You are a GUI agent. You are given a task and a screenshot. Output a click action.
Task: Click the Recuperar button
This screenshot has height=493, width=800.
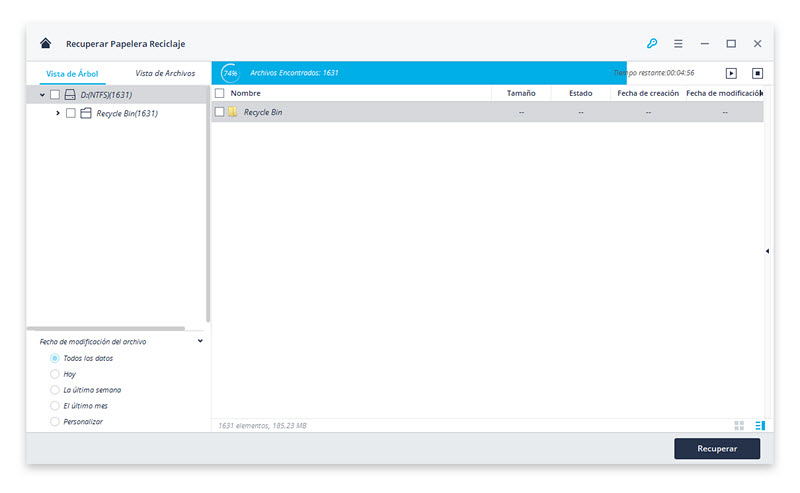pos(717,449)
